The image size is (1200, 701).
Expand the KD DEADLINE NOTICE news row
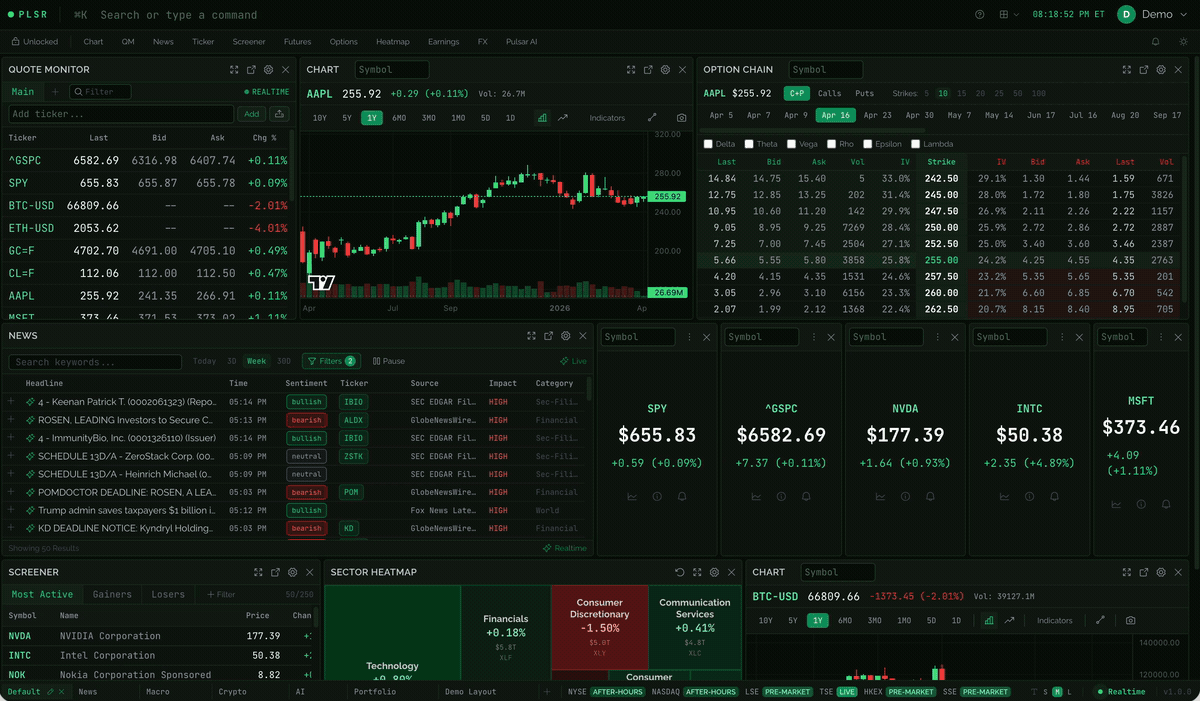pos(11,528)
